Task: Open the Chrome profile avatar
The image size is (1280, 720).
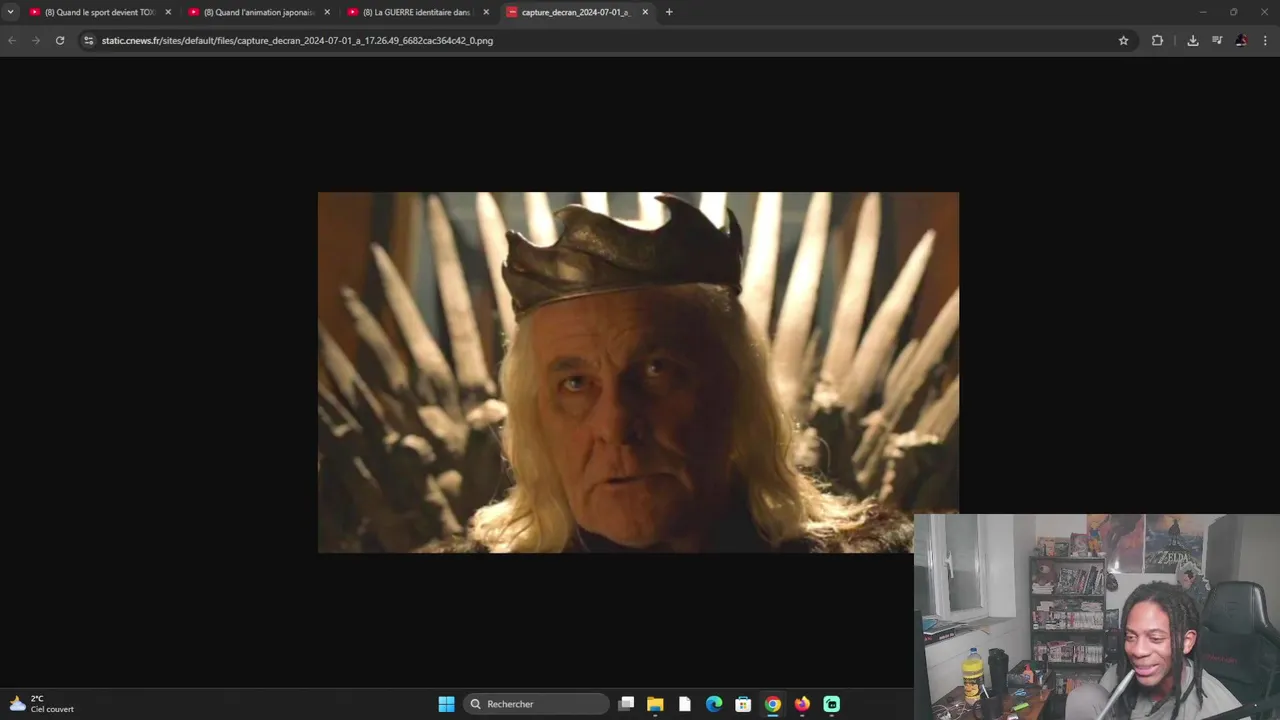Action: (x=1241, y=41)
